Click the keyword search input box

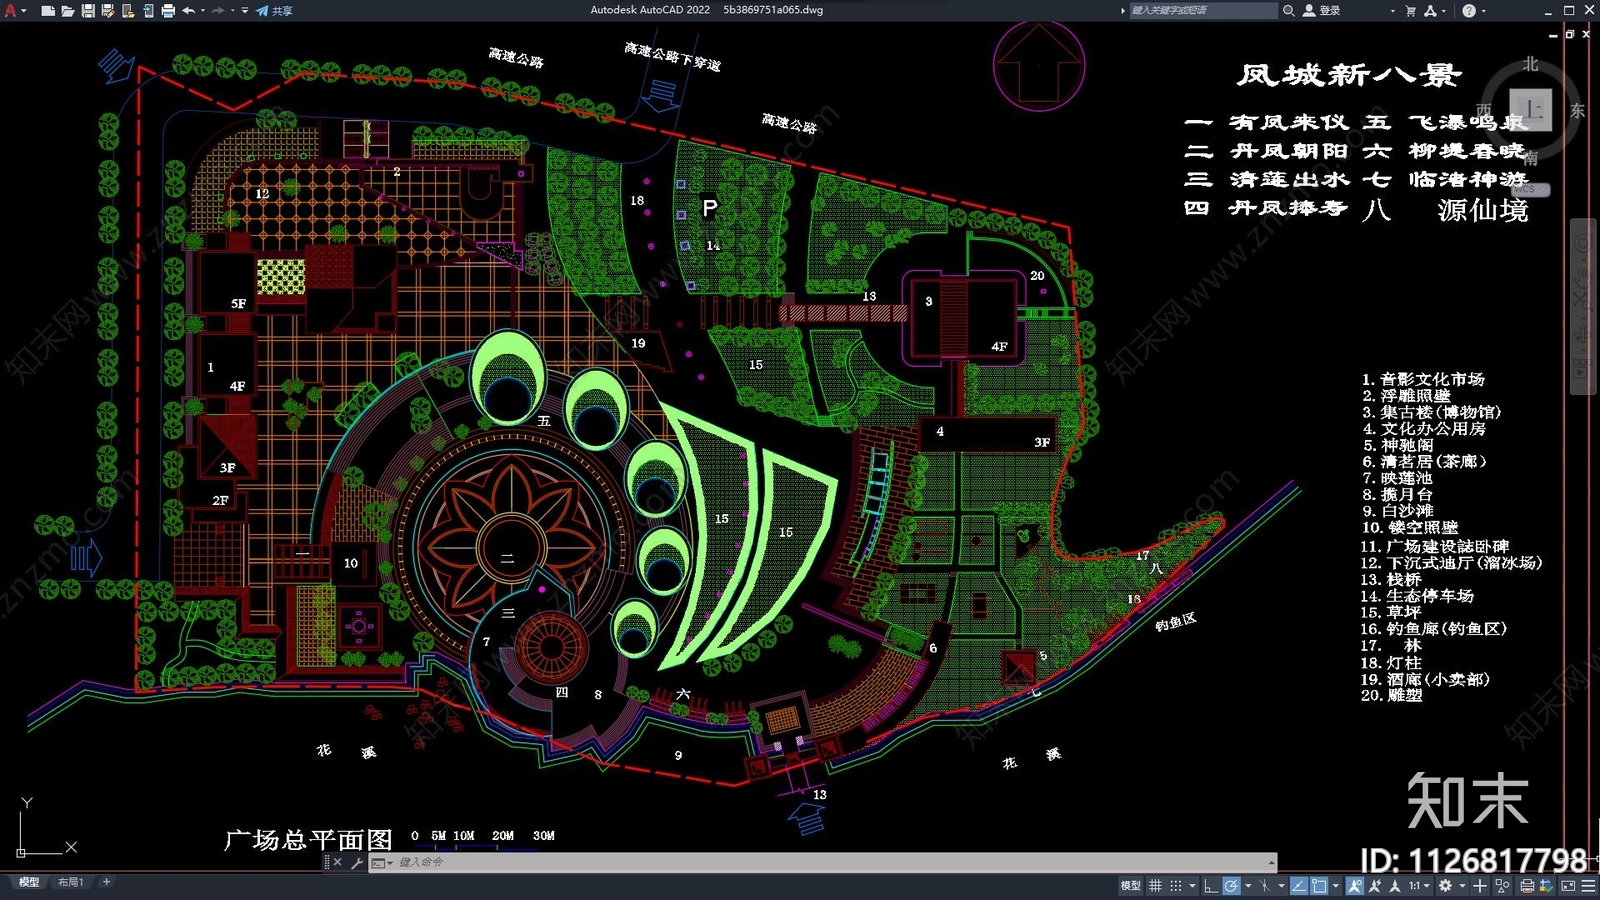point(1203,11)
